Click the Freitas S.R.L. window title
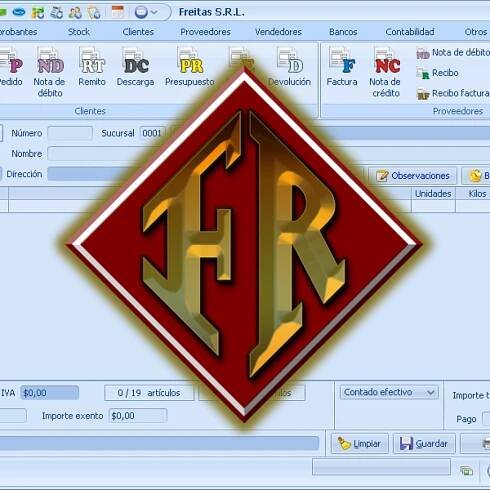The image size is (490, 490). (x=212, y=12)
